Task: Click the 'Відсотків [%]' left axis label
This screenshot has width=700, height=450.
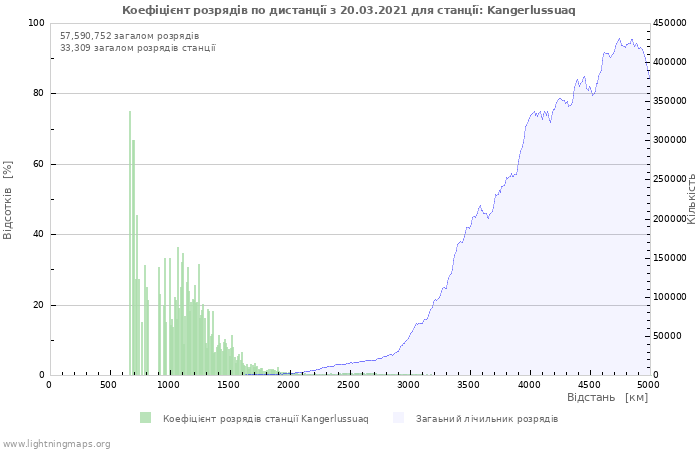Action: (x=9, y=199)
